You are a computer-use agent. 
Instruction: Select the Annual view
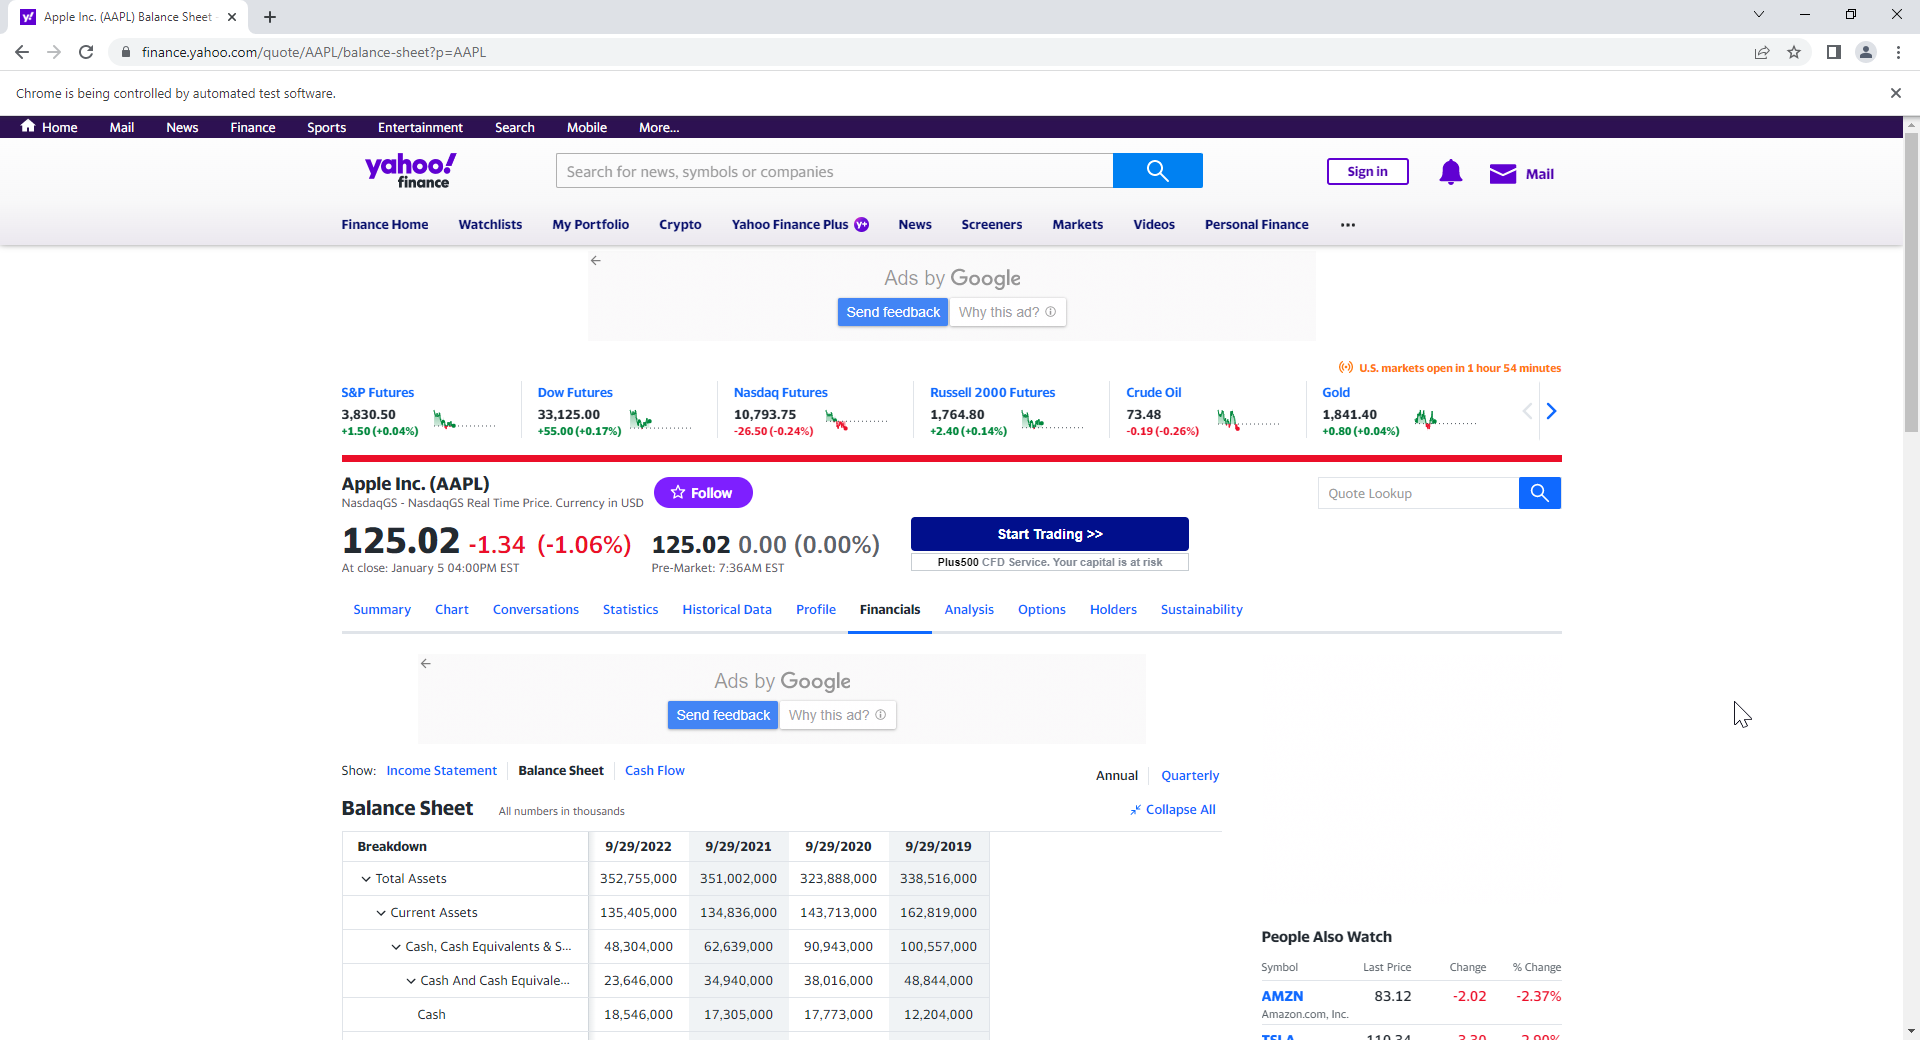[1117, 775]
